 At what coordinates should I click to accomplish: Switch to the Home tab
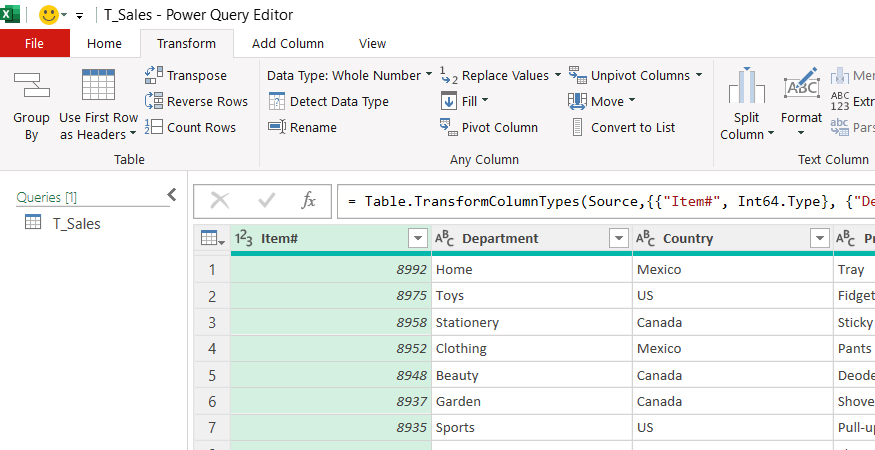pyautogui.click(x=104, y=44)
